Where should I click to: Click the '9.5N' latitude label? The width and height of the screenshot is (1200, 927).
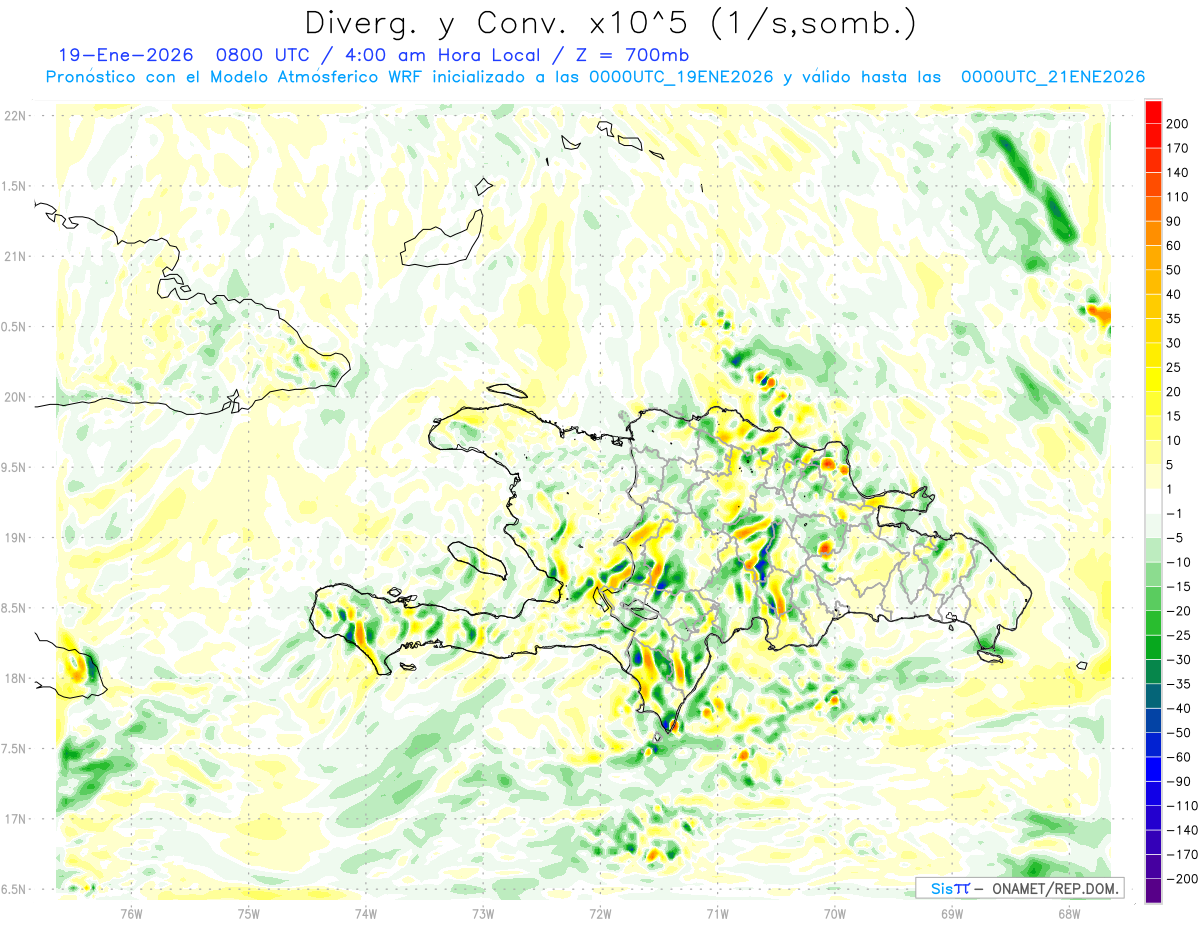[14, 467]
